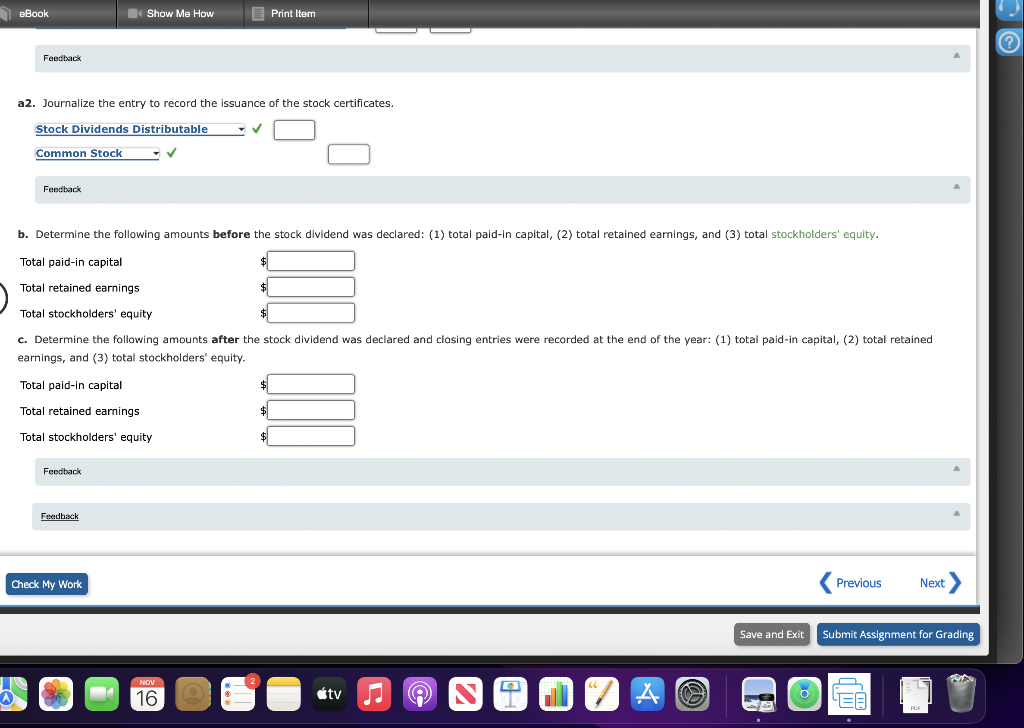Viewport: 1024px width, 728px height.
Task: Open Pages from the Dock
Action: 601,693
